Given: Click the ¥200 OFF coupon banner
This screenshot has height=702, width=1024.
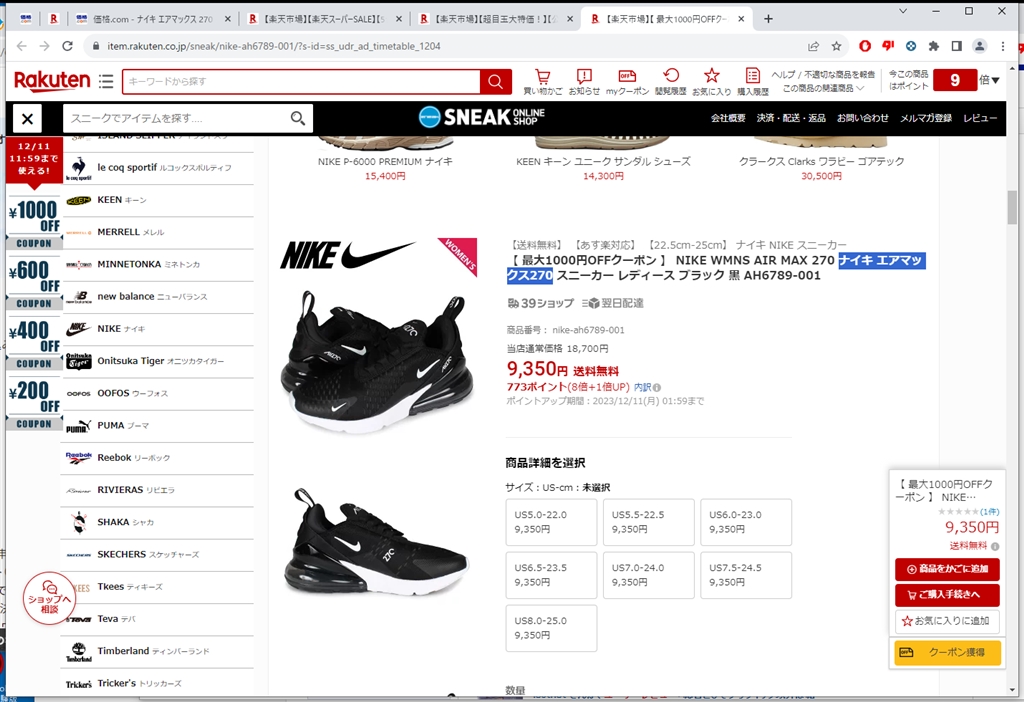Looking at the screenshot, I should [x=34, y=404].
